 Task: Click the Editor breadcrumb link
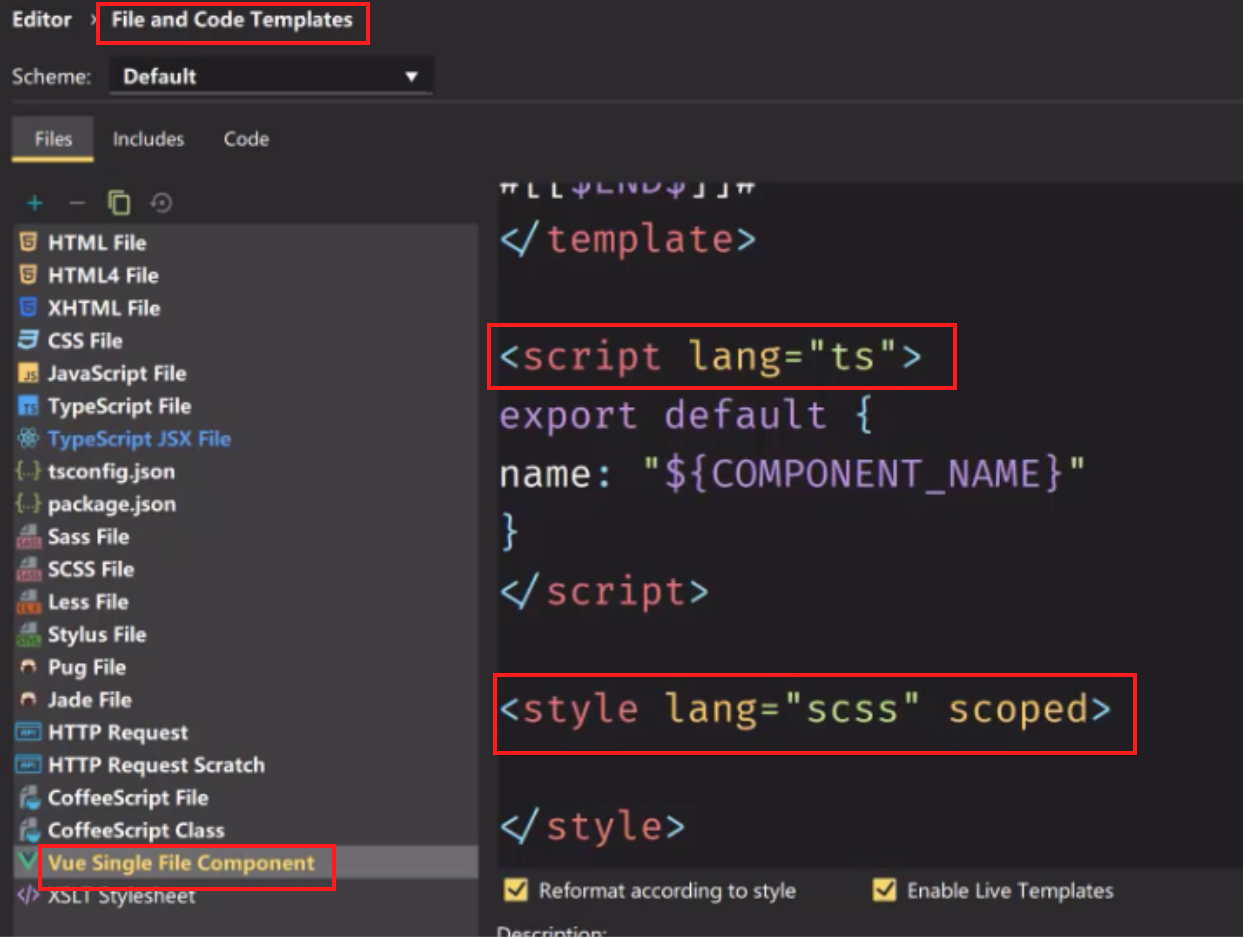[x=42, y=20]
